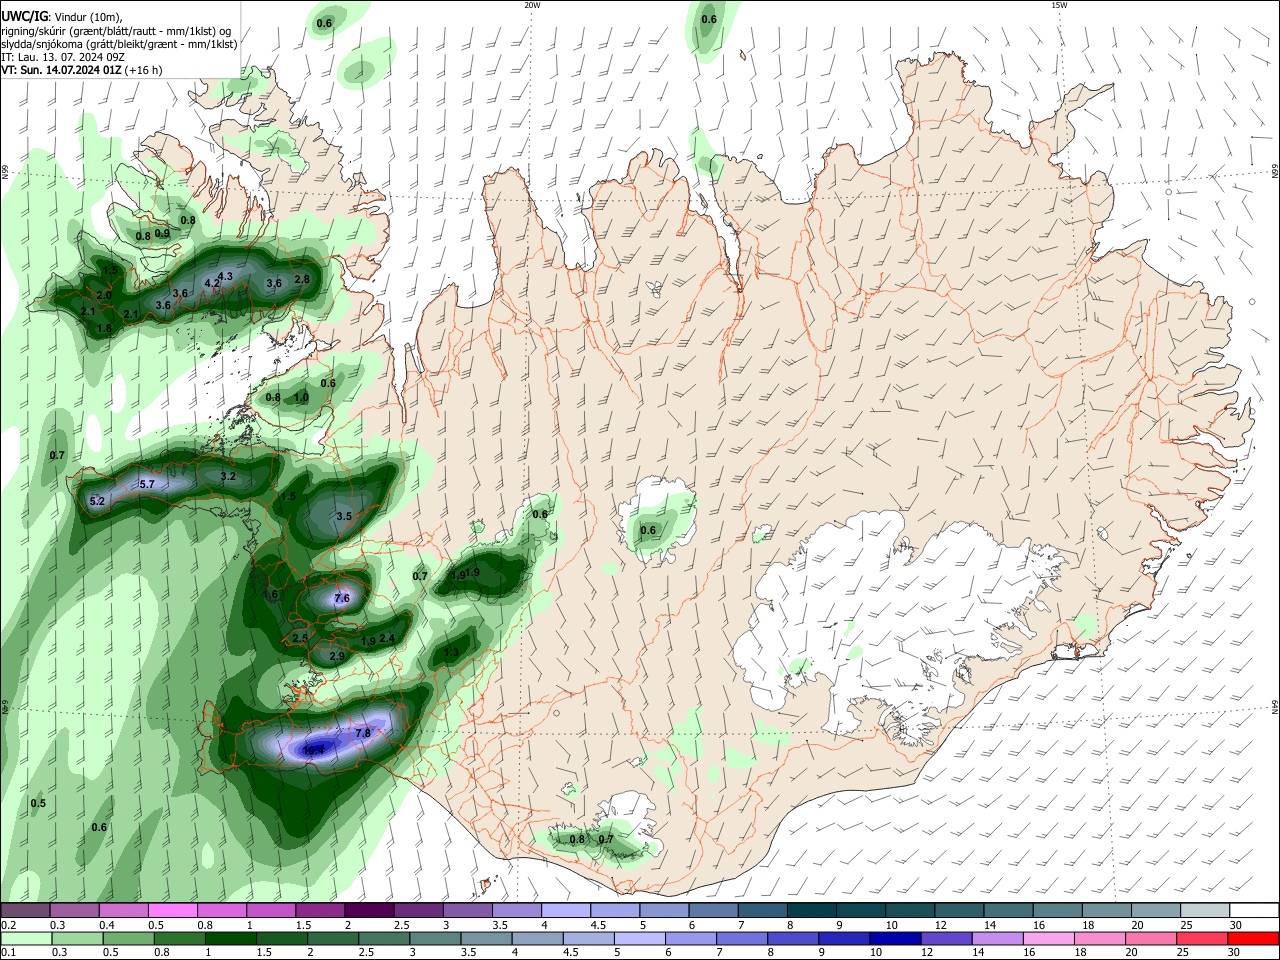This screenshot has width=1280, height=960.
Task: Select the 7.6 rainfall label
Action: 342,598
